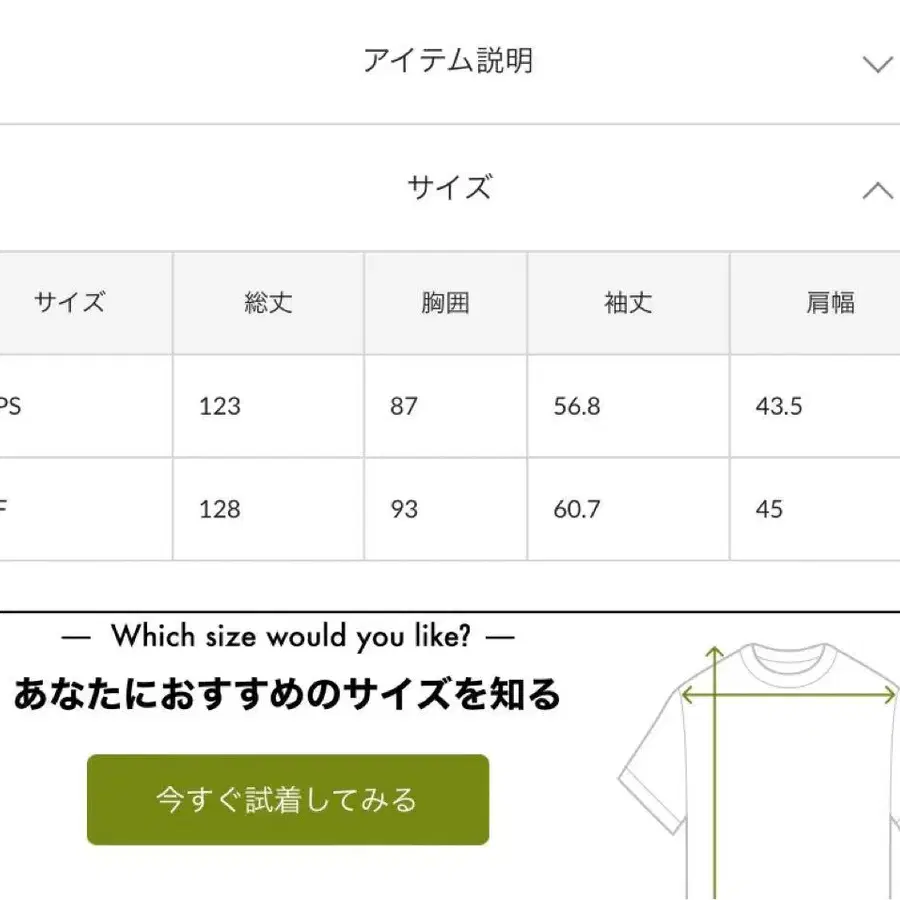The width and height of the screenshot is (900, 900).
Task: Click the サイズ table column header
Action: [x=69, y=303]
